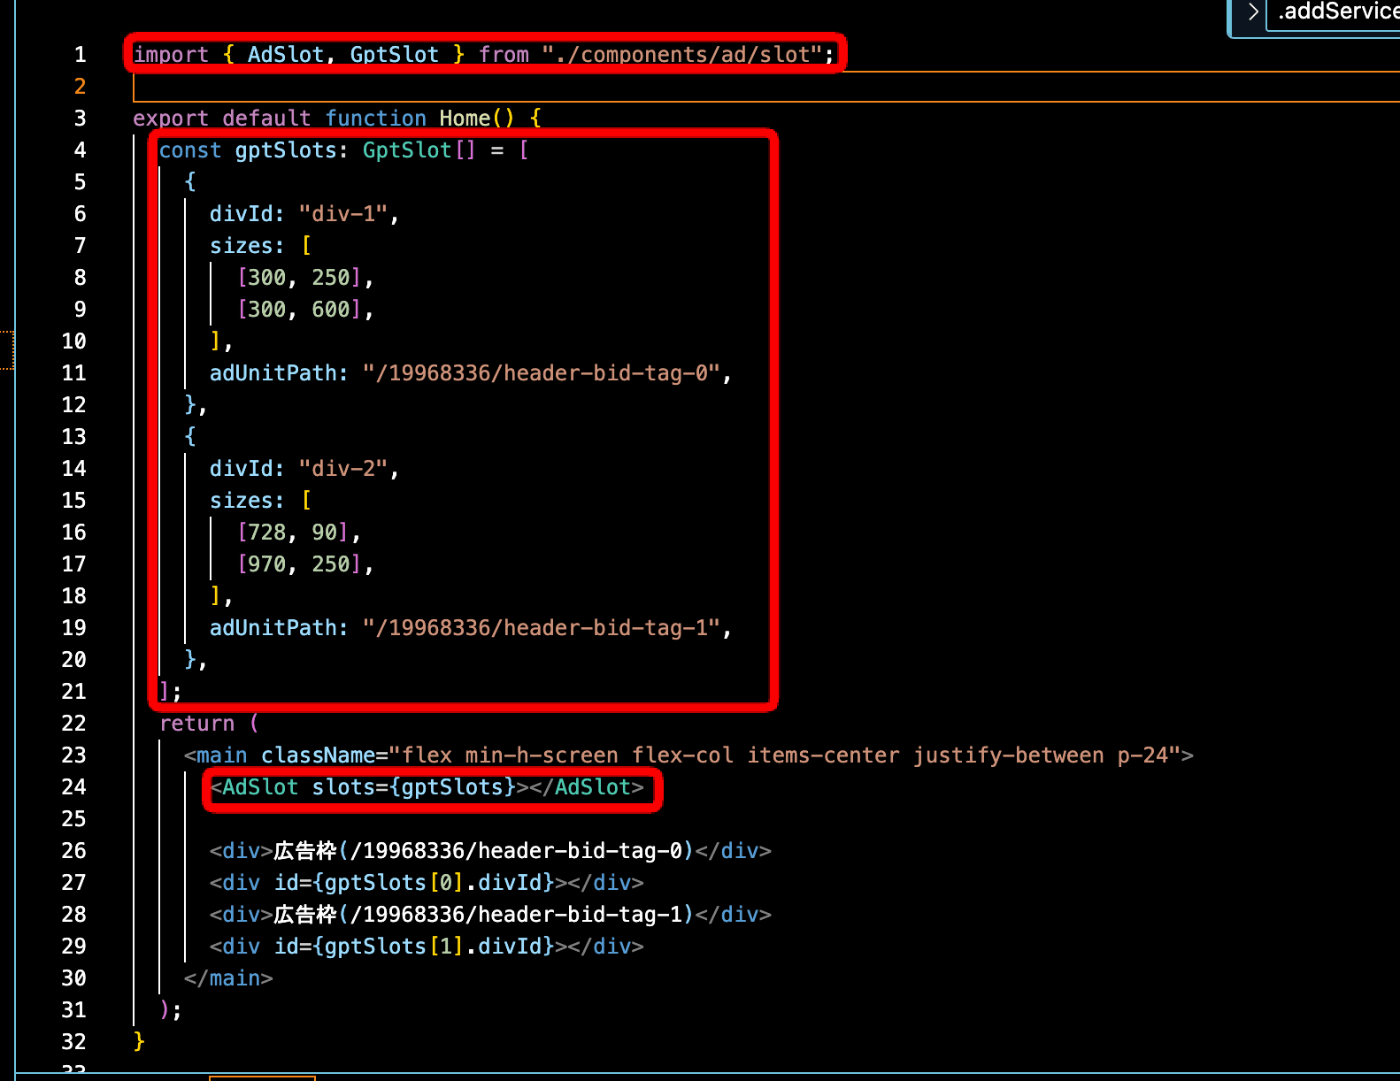Toggle replace chevron in find widget
Screen dimensions: 1400x1081
[1252, 12]
